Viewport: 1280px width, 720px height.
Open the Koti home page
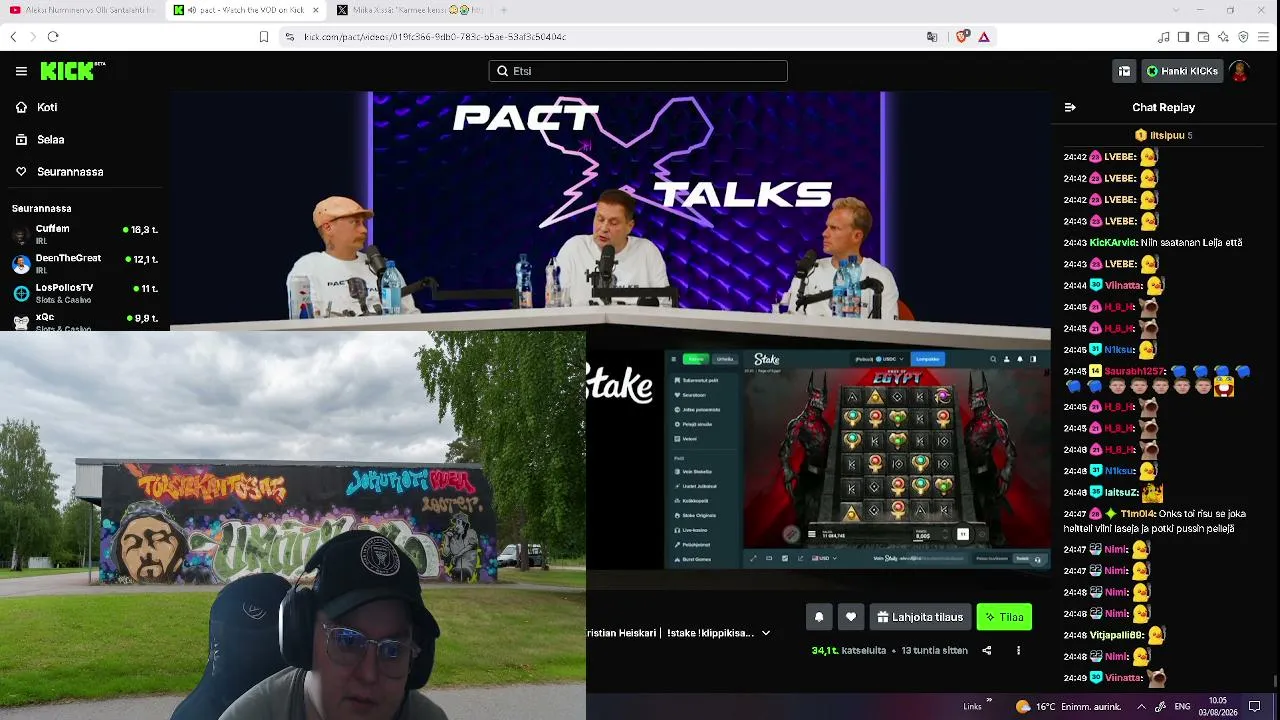click(x=47, y=107)
